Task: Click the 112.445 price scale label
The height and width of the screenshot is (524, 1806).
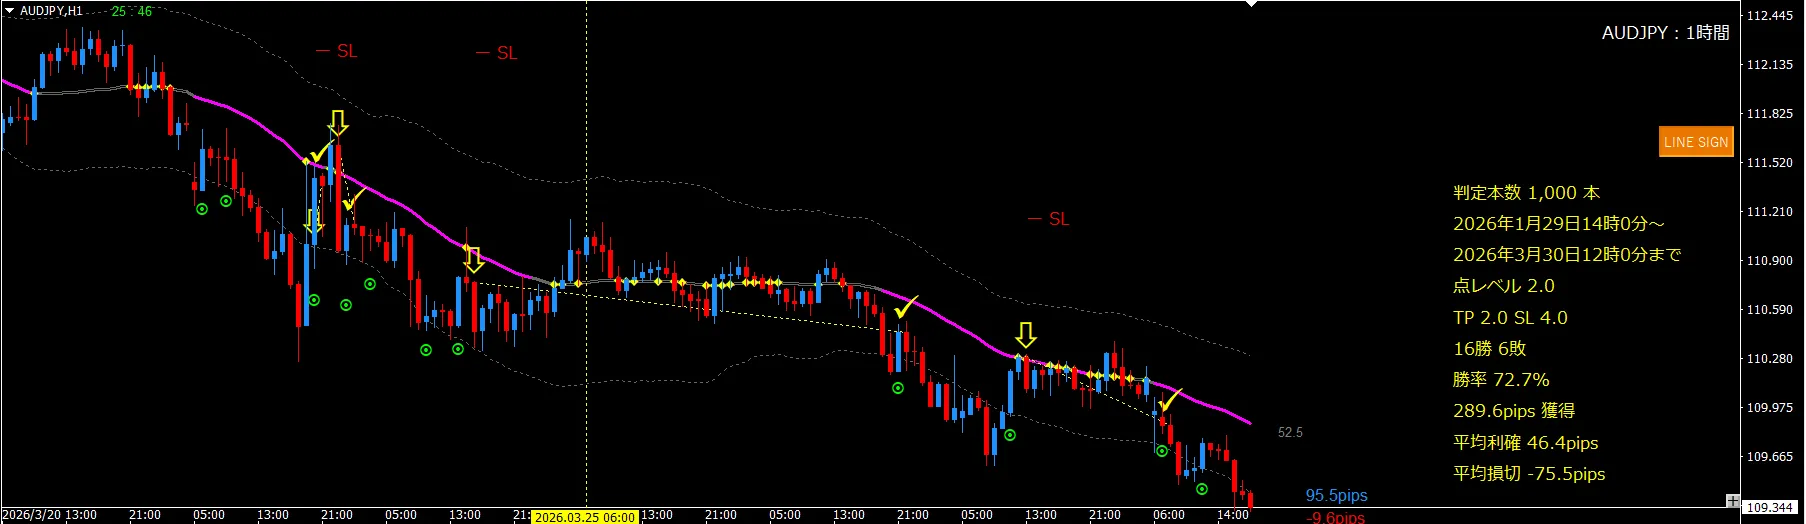Action: tap(1769, 16)
